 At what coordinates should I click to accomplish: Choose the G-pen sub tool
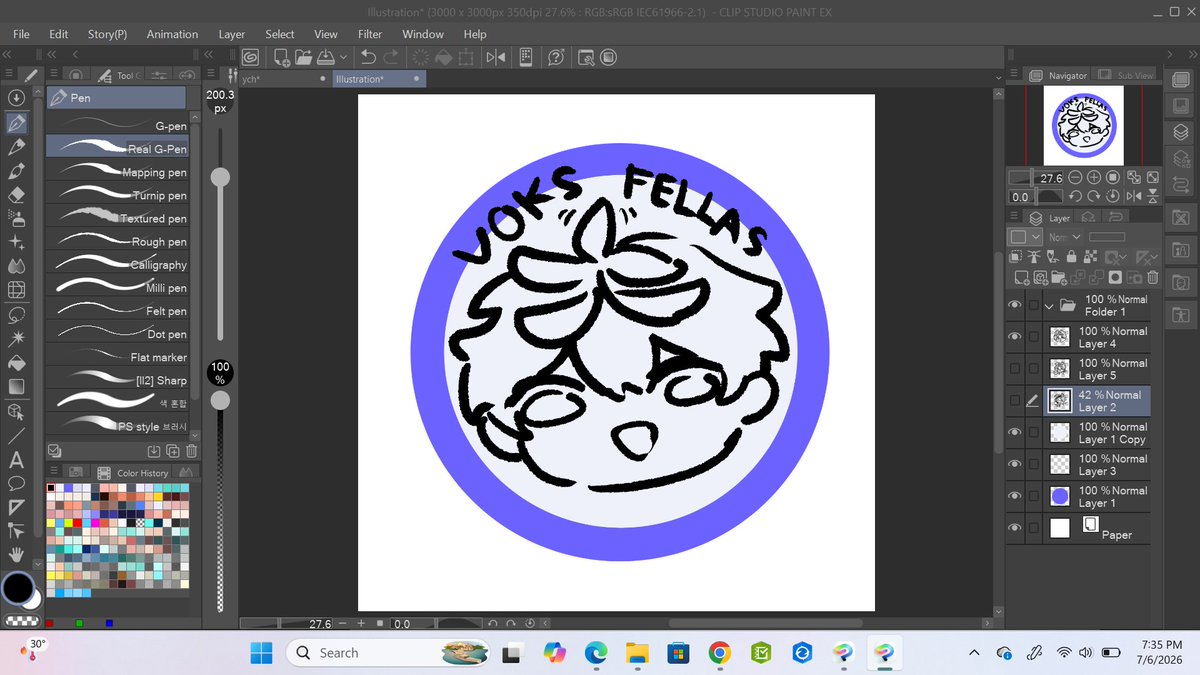click(120, 126)
